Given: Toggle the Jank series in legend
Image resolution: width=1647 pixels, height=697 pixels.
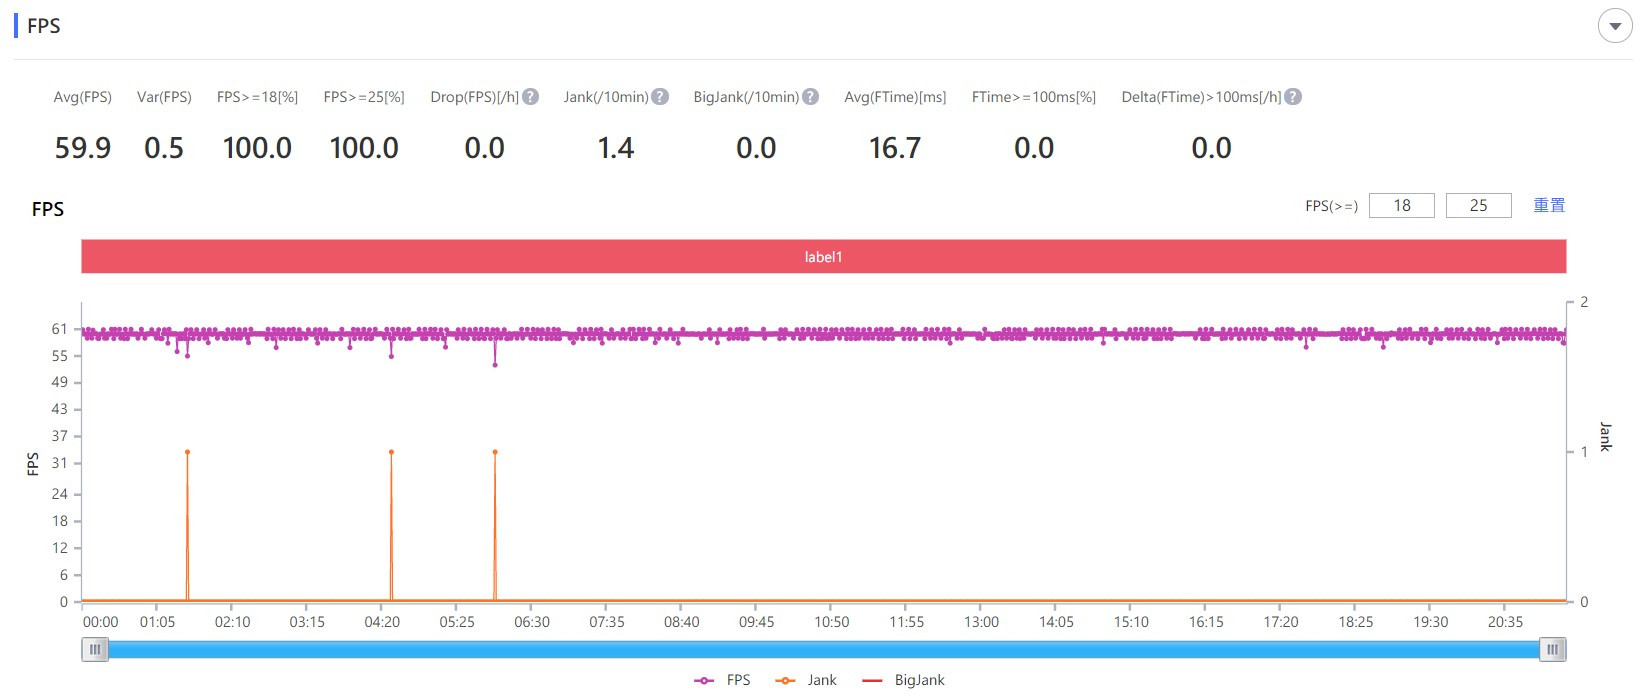Looking at the screenshot, I should pyautogui.click(x=805, y=680).
